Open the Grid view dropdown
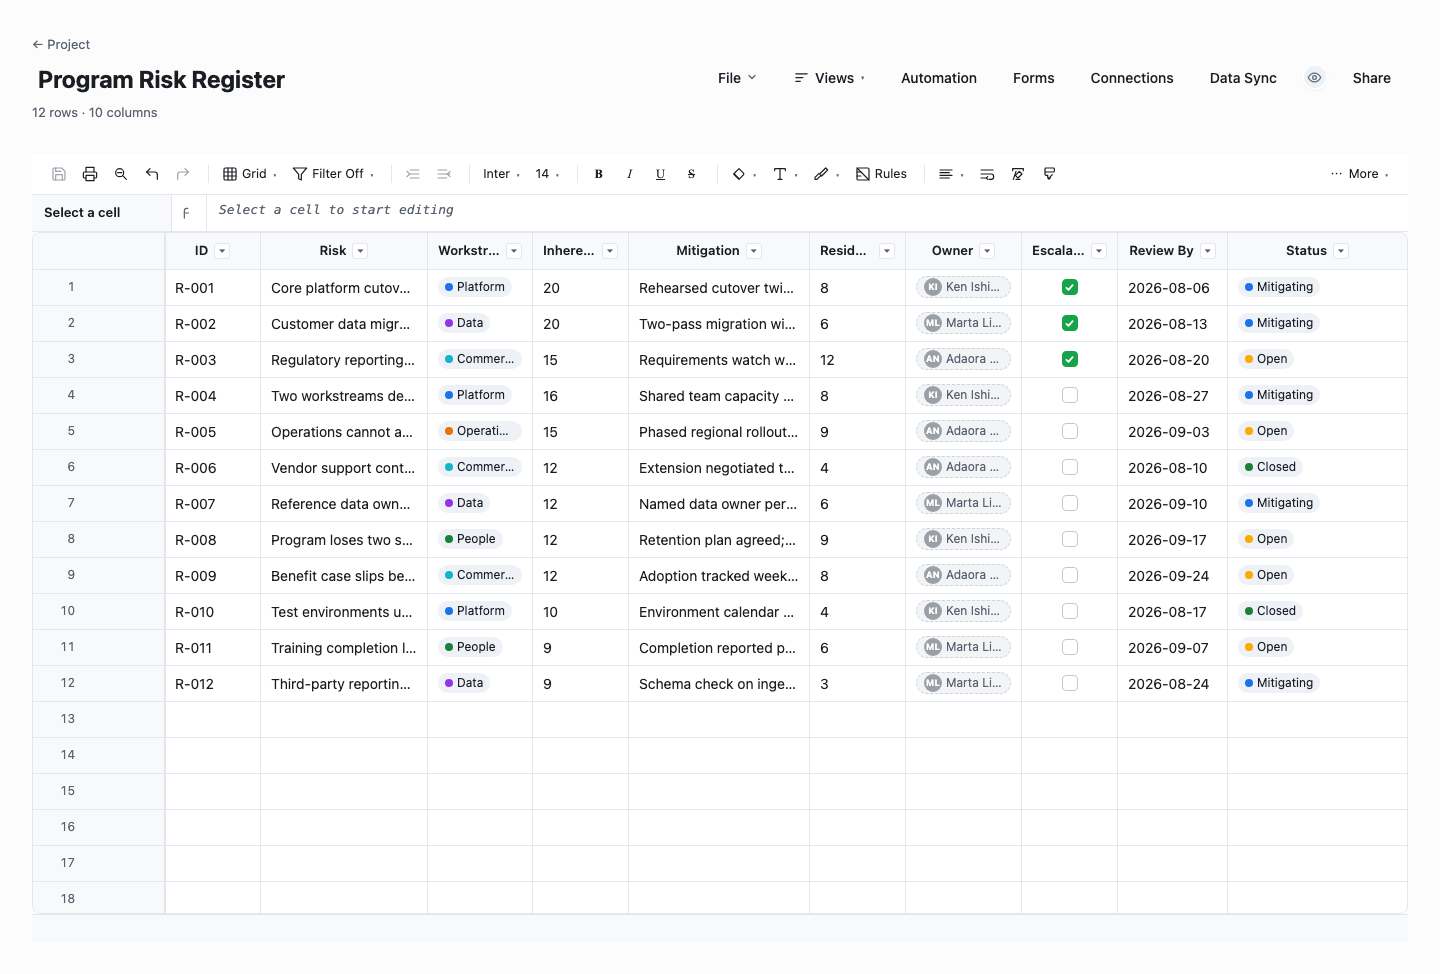Image resolution: width=1440 pixels, height=974 pixels. [250, 174]
